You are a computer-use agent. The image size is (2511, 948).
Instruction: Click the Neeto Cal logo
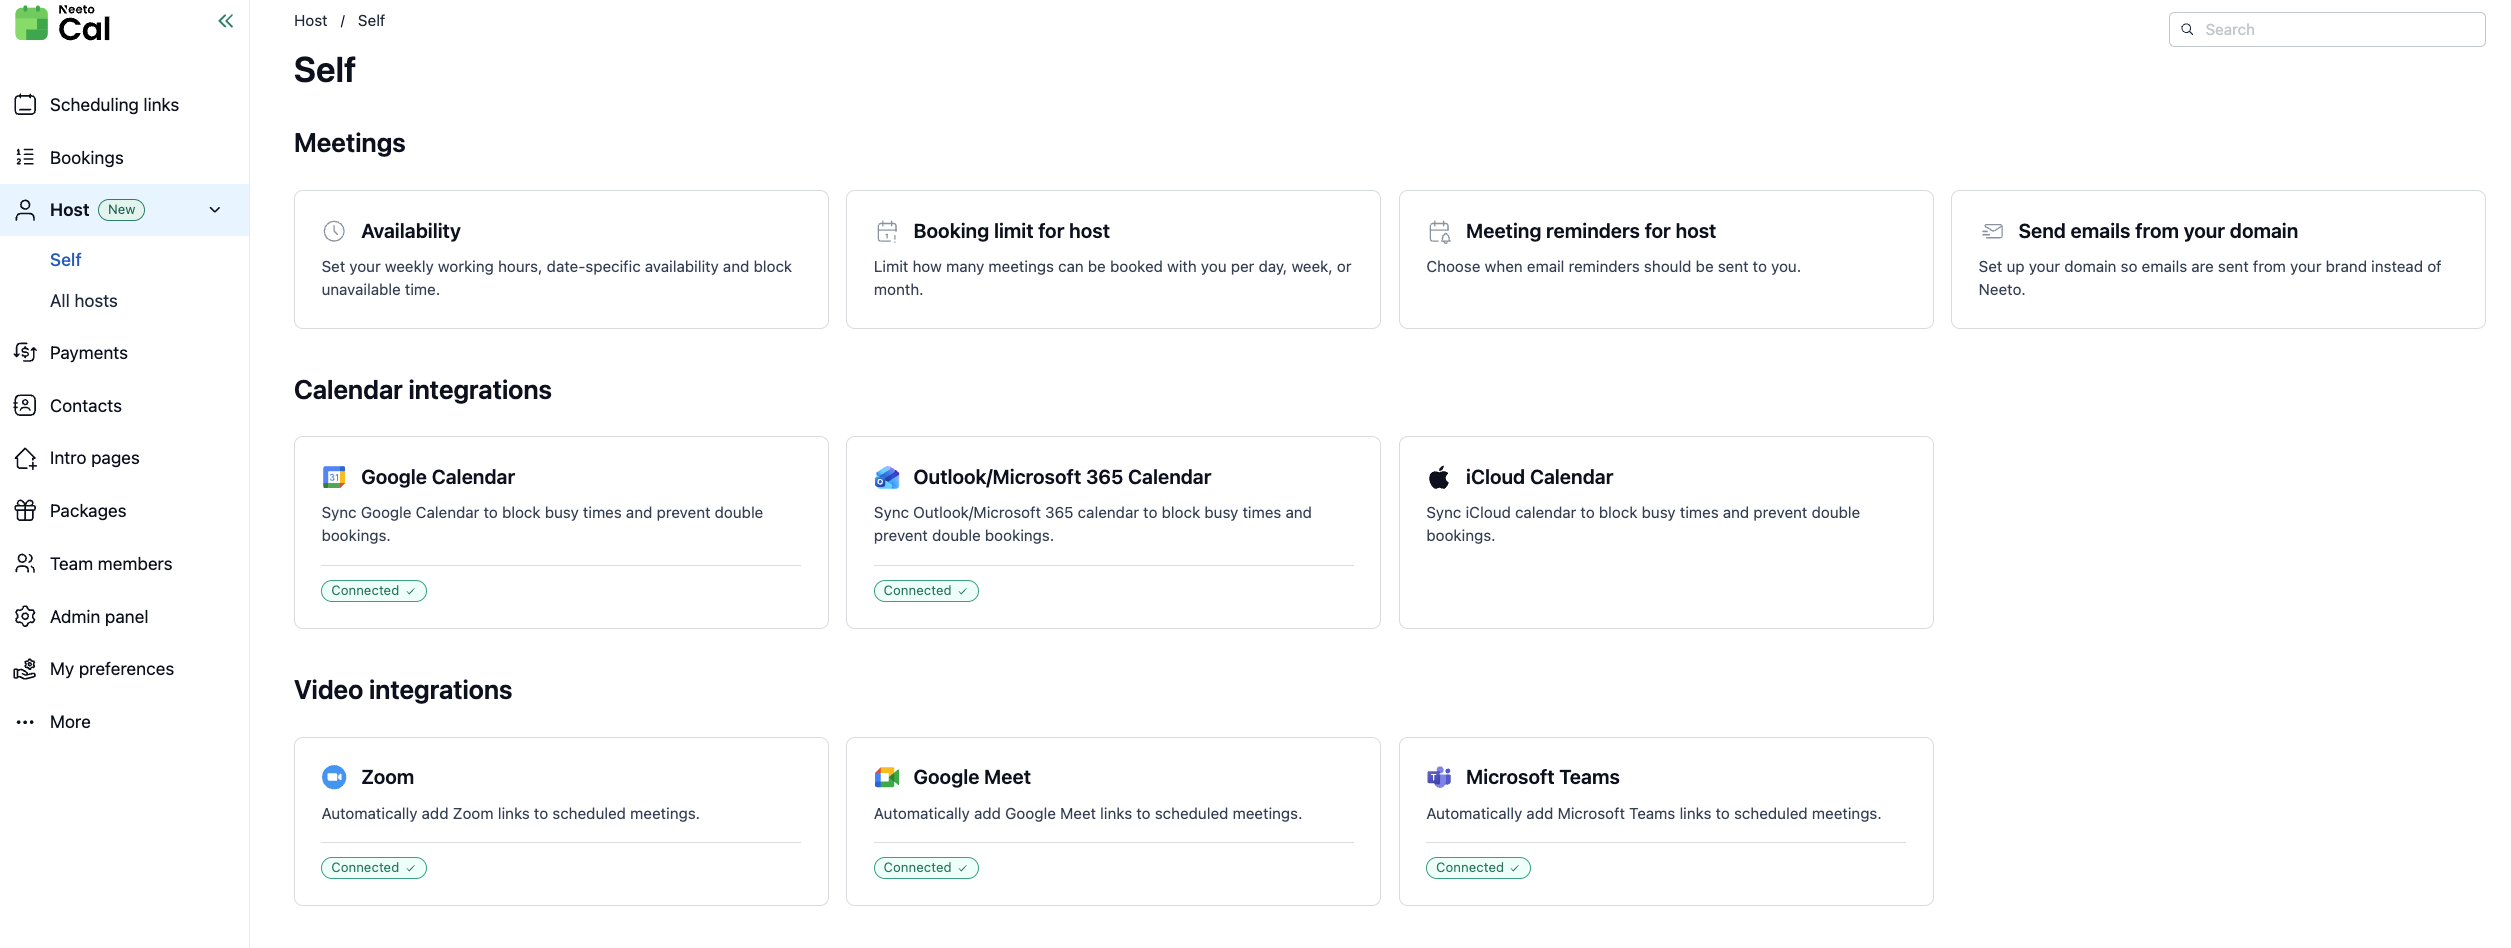tap(63, 23)
